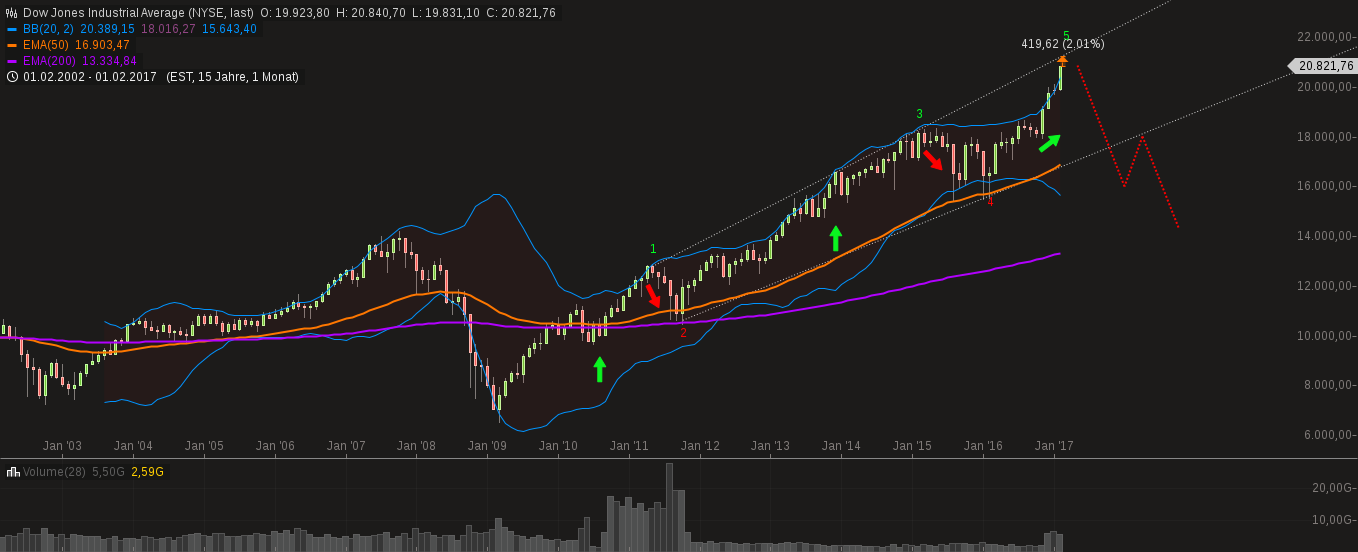1358x552 pixels.
Task: Click the date range 01.02.2002 - 01.02.2017
Action: click(x=90, y=77)
